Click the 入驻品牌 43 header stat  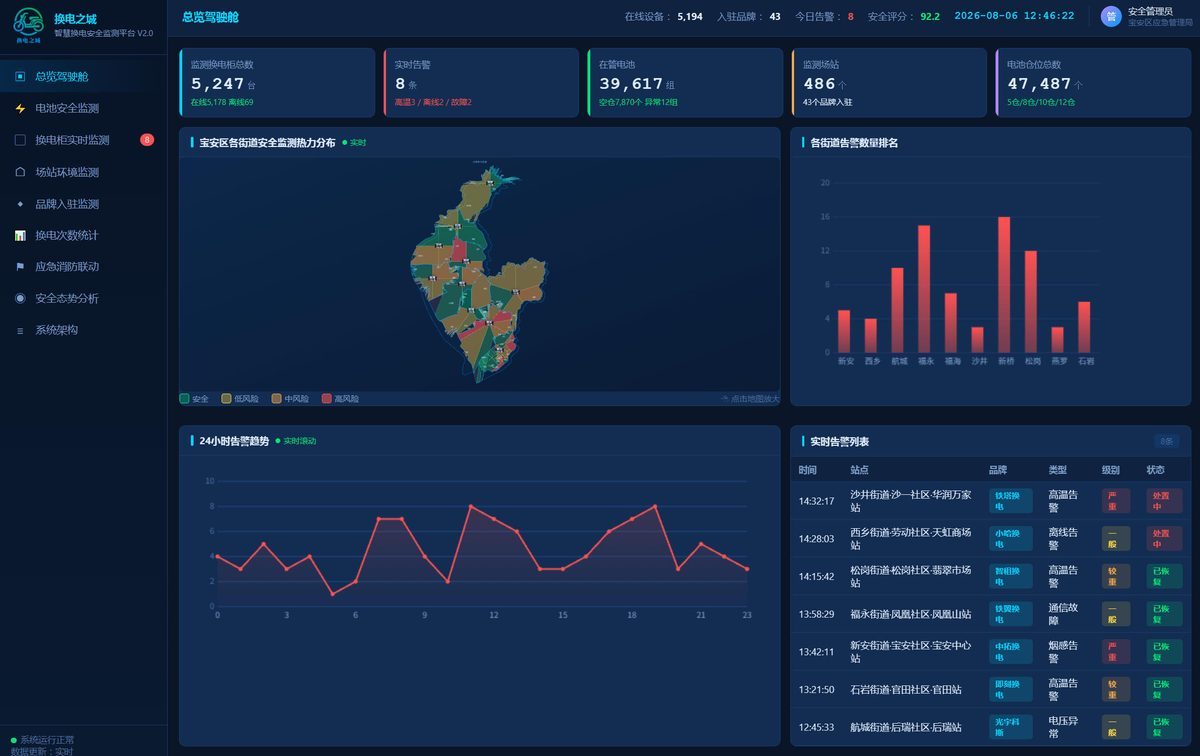pos(749,16)
